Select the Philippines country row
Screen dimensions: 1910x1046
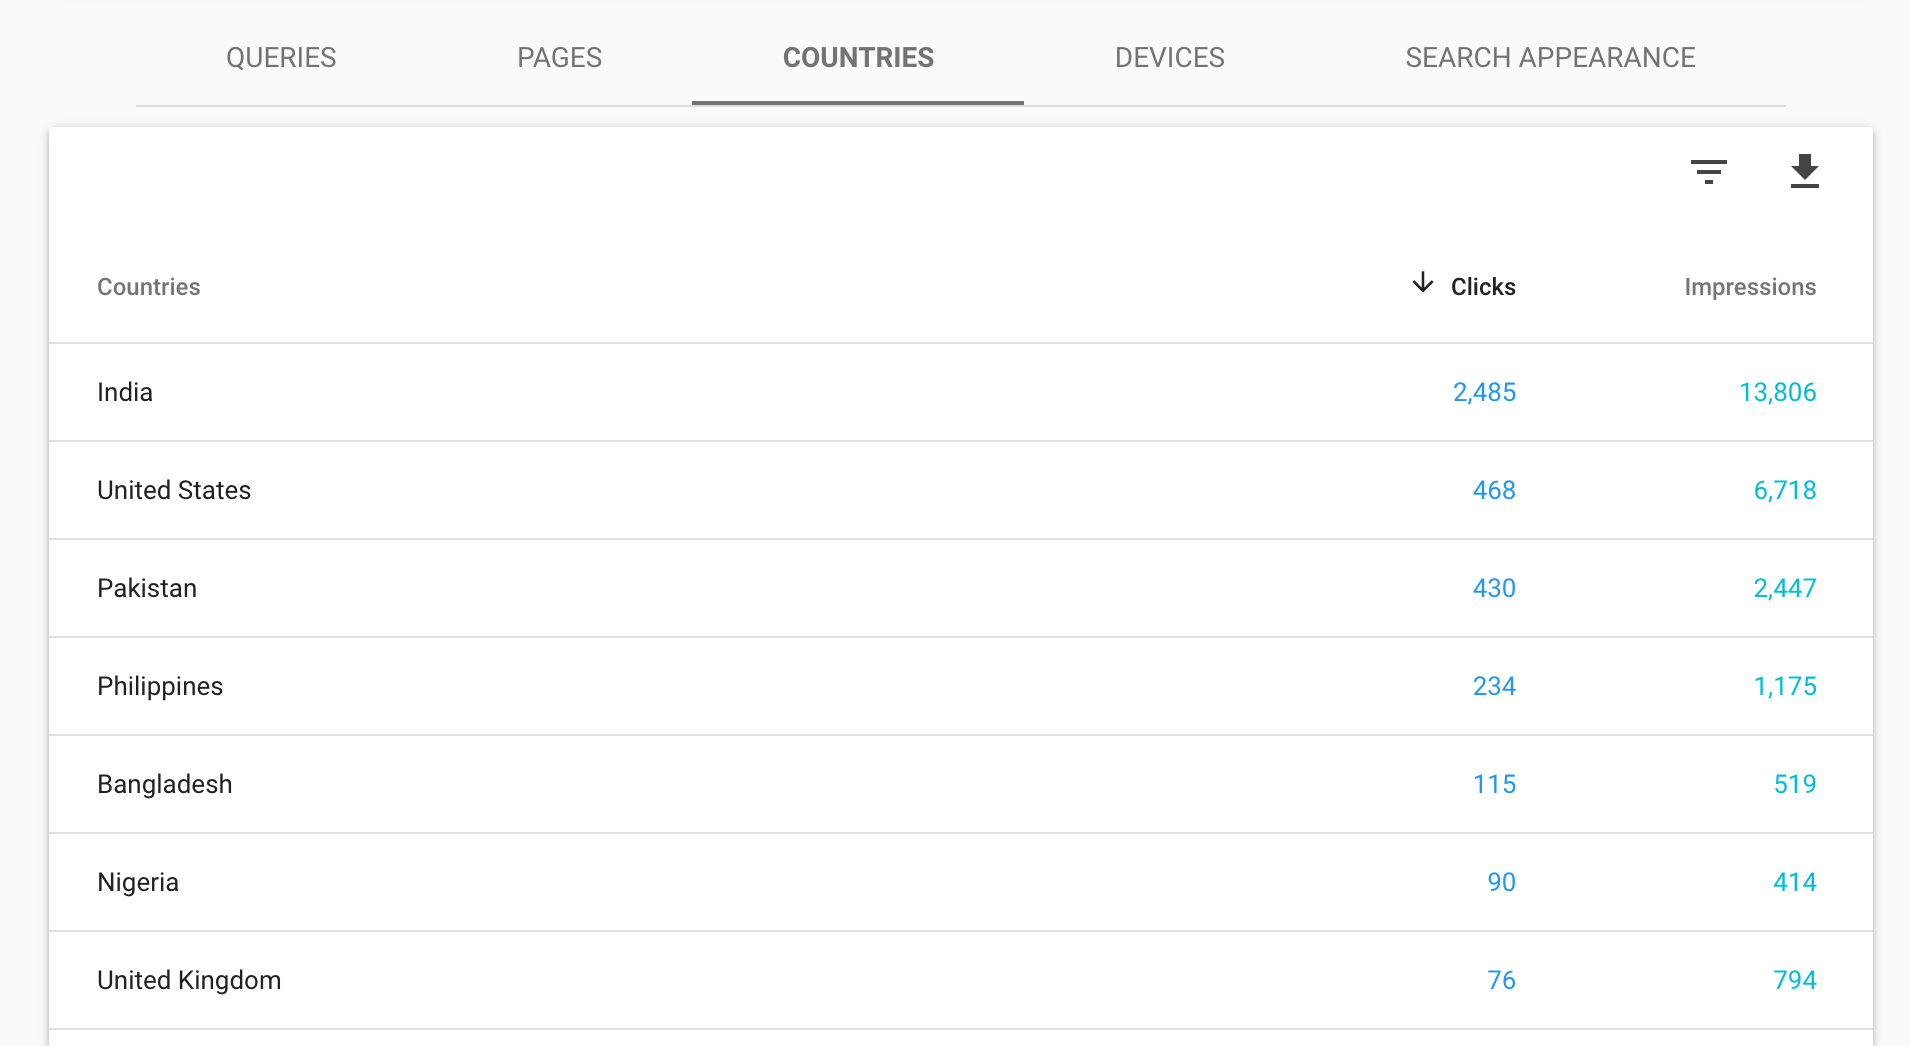[x=160, y=686]
